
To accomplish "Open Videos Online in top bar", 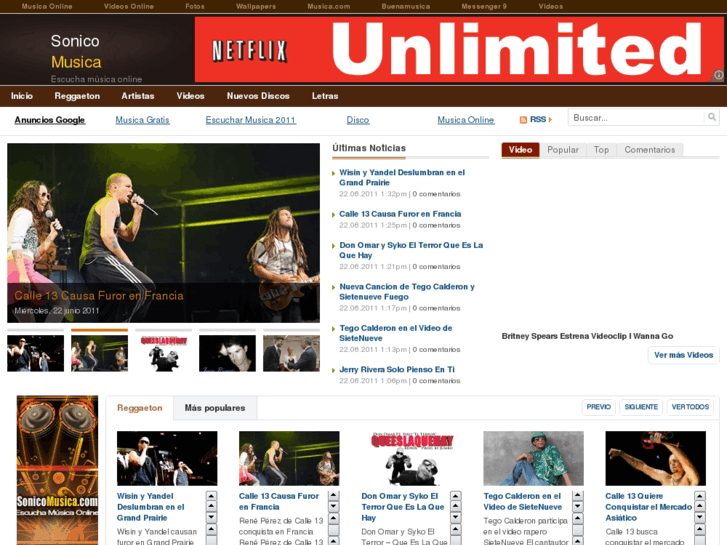I will [x=128, y=6].
